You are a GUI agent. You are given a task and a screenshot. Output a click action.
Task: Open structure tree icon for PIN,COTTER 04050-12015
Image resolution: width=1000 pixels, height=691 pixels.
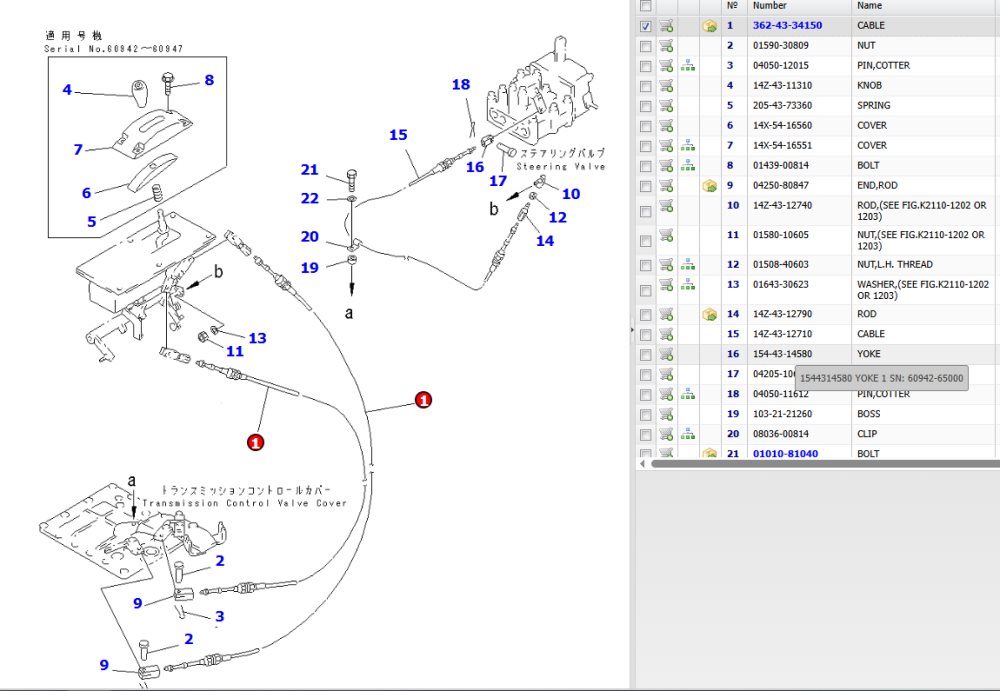688,65
